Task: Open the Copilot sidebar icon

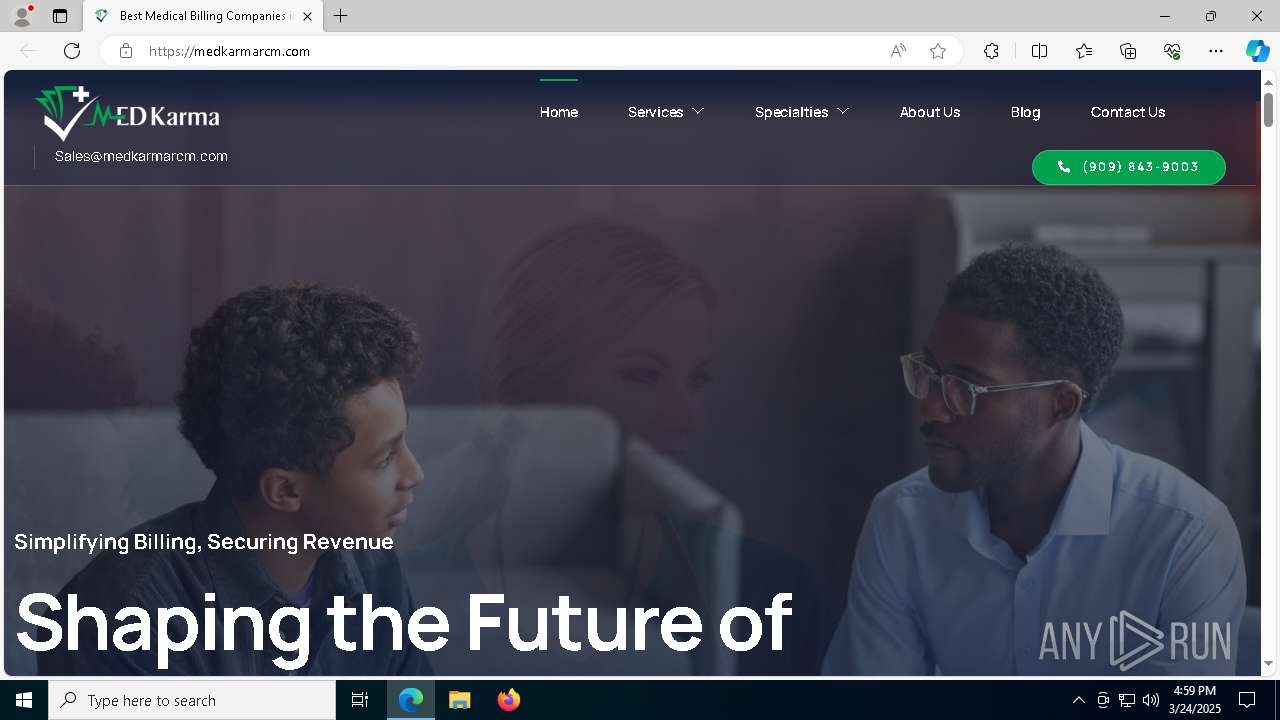Action: click(x=1257, y=51)
